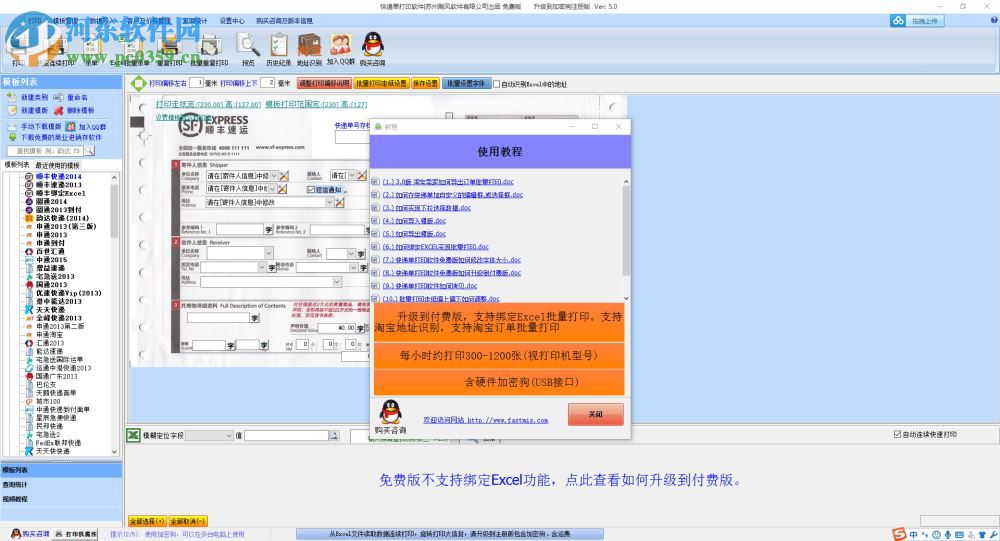Select the 韵达快递(2014) template
Screen dimensions: 1000x541
tap(62, 218)
